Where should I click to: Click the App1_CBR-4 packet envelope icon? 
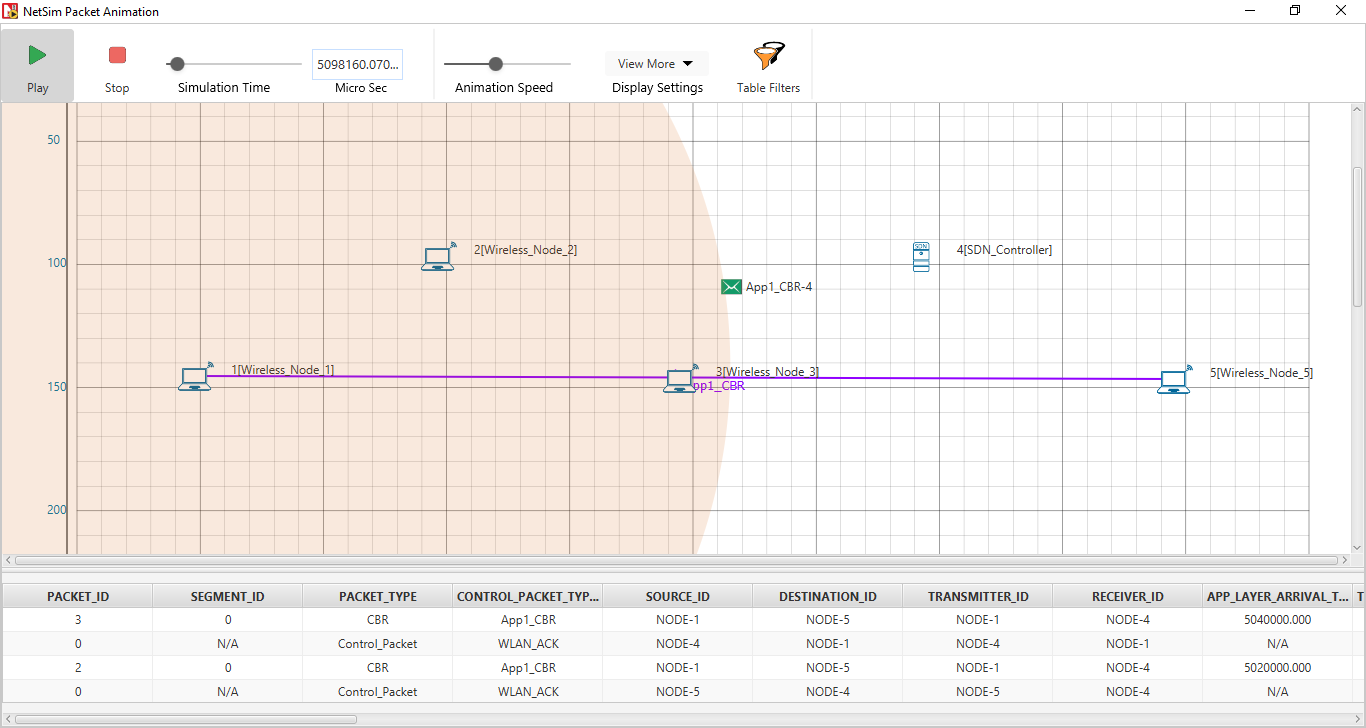coord(731,287)
